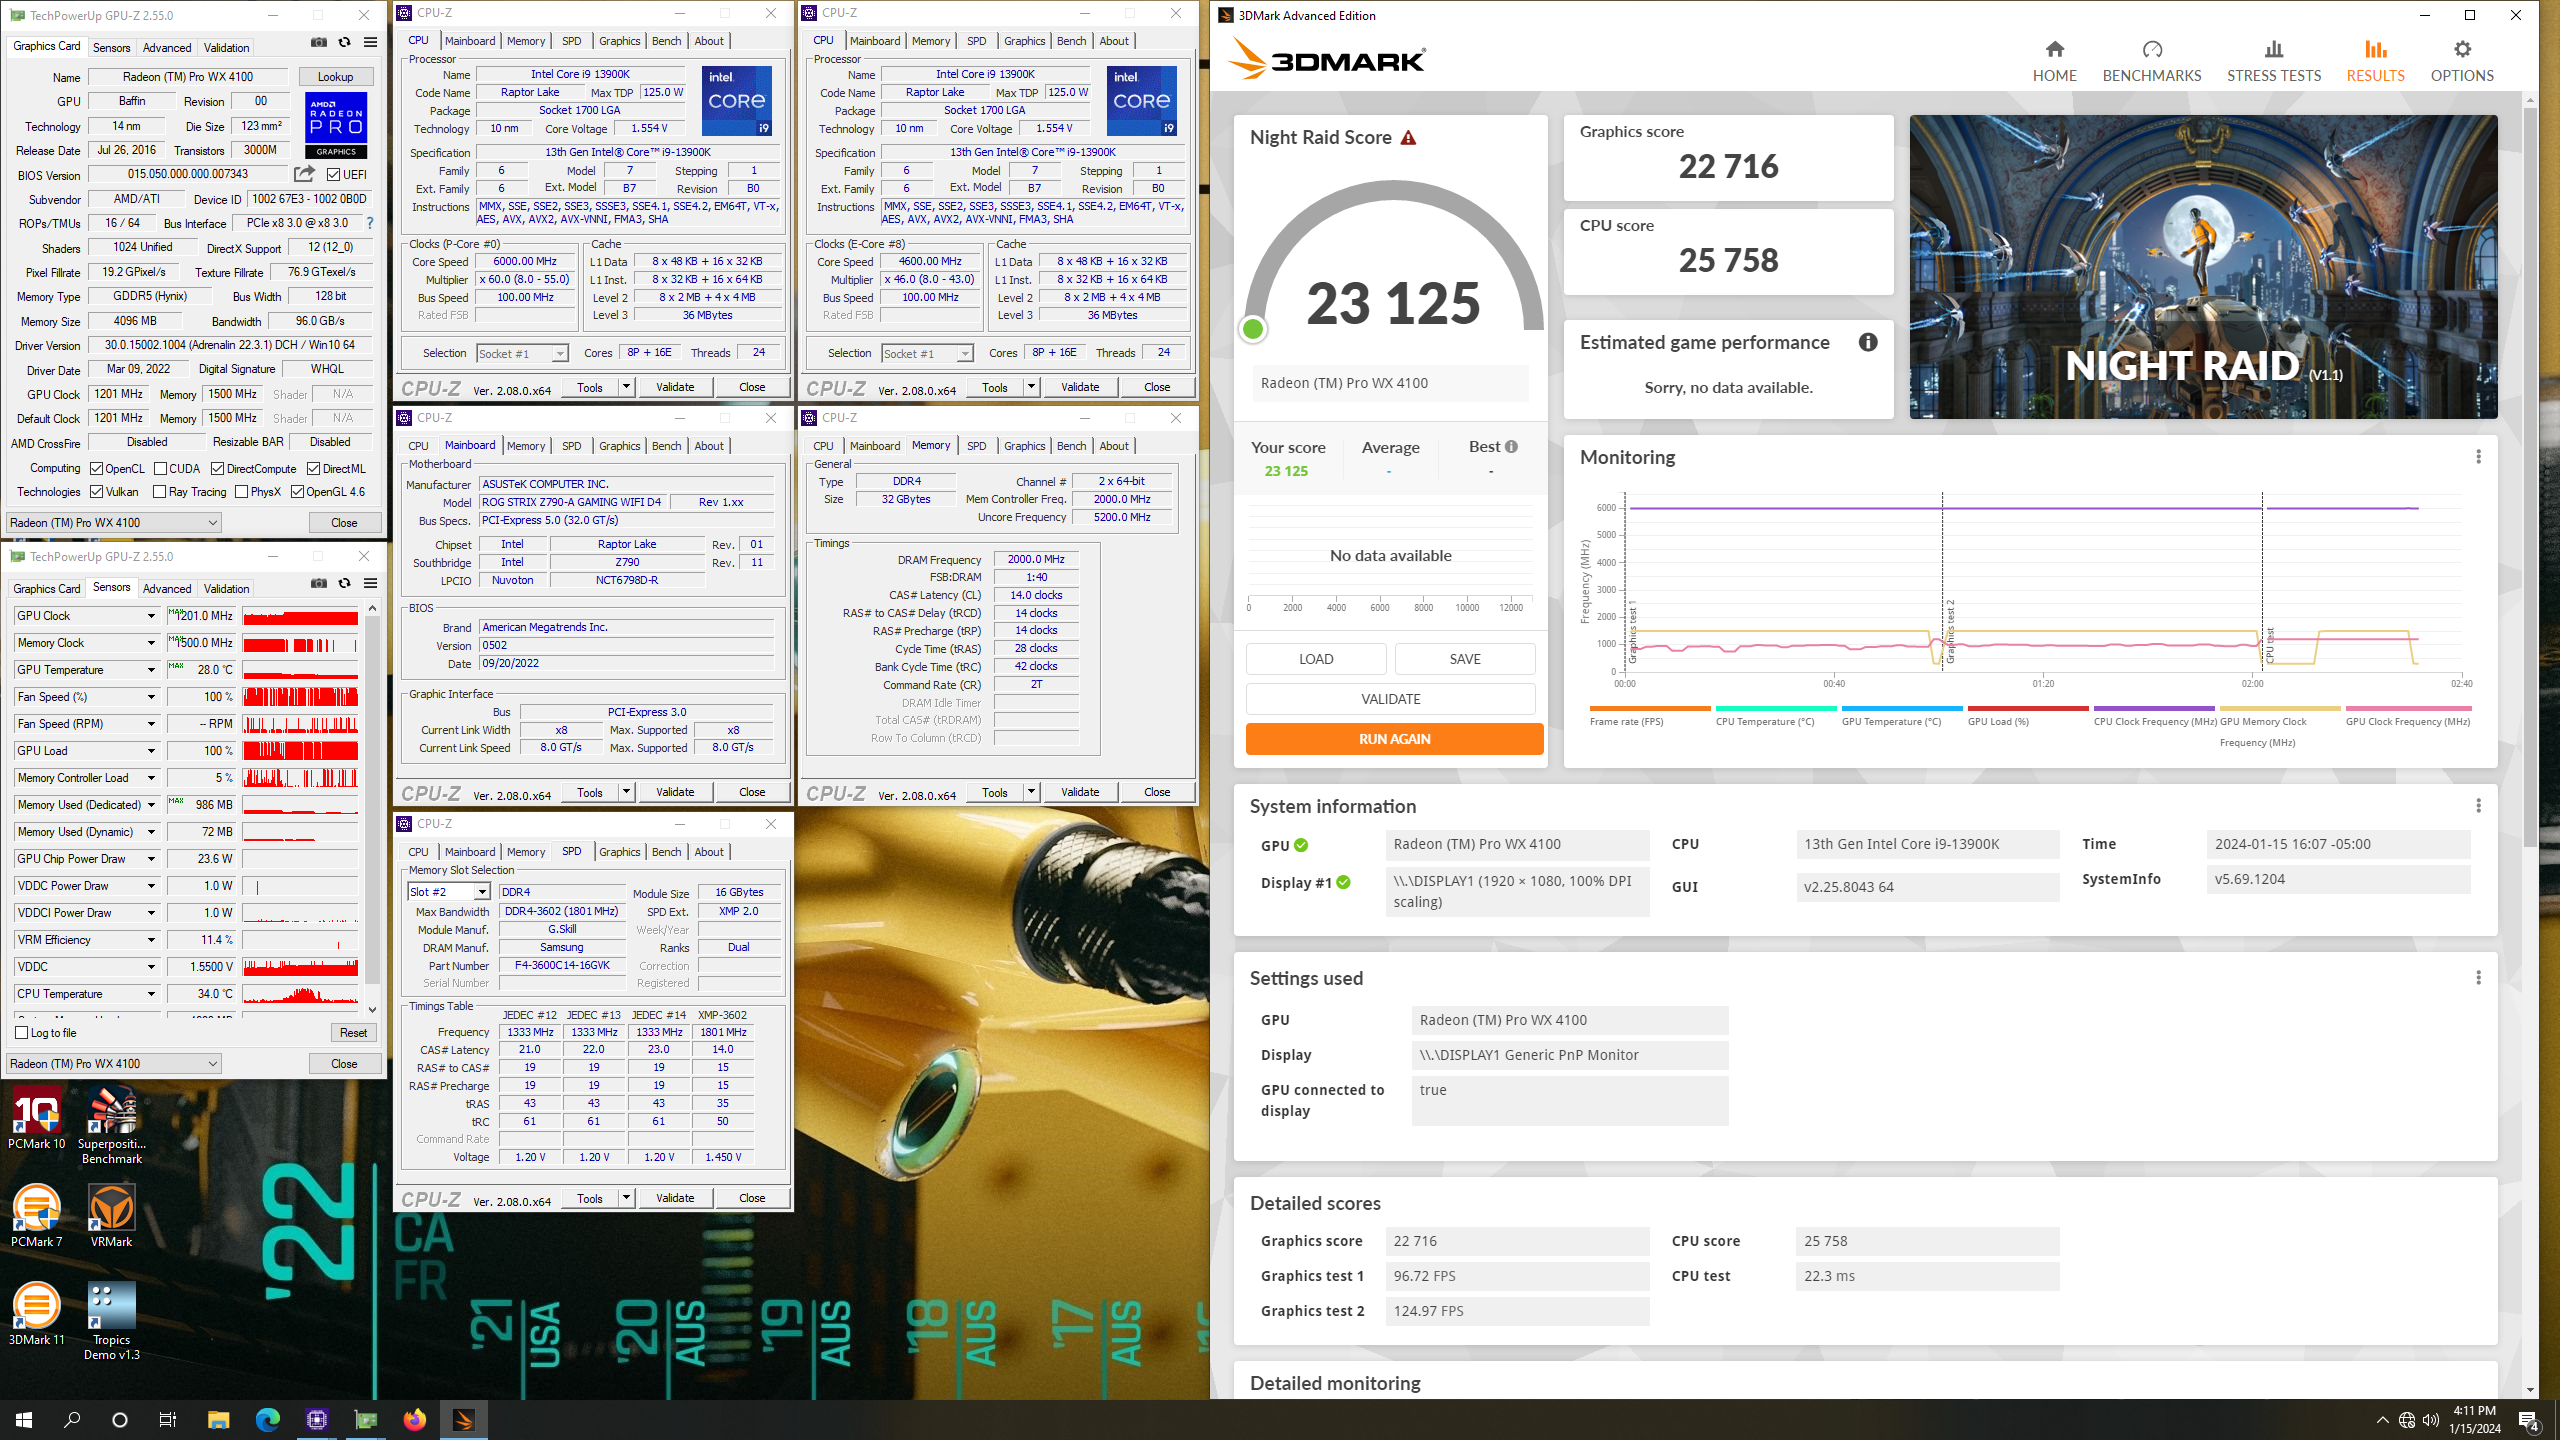2560x1440 pixels.
Task: Open the STRESS TESTS section in 3DMark
Action: pyautogui.click(x=2273, y=60)
